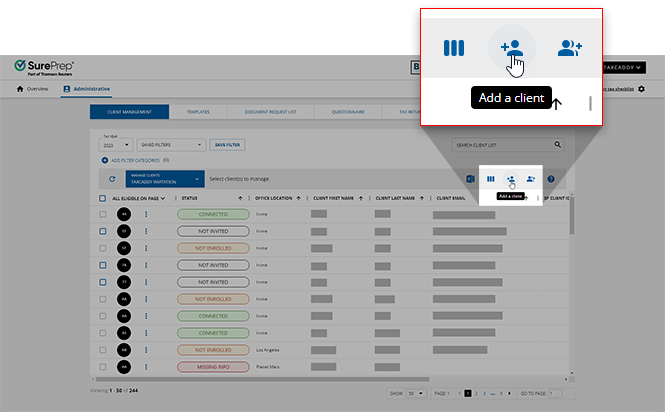Sort by Client First Name arrow
The width and height of the screenshot is (665, 412).
(x=361, y=198)
